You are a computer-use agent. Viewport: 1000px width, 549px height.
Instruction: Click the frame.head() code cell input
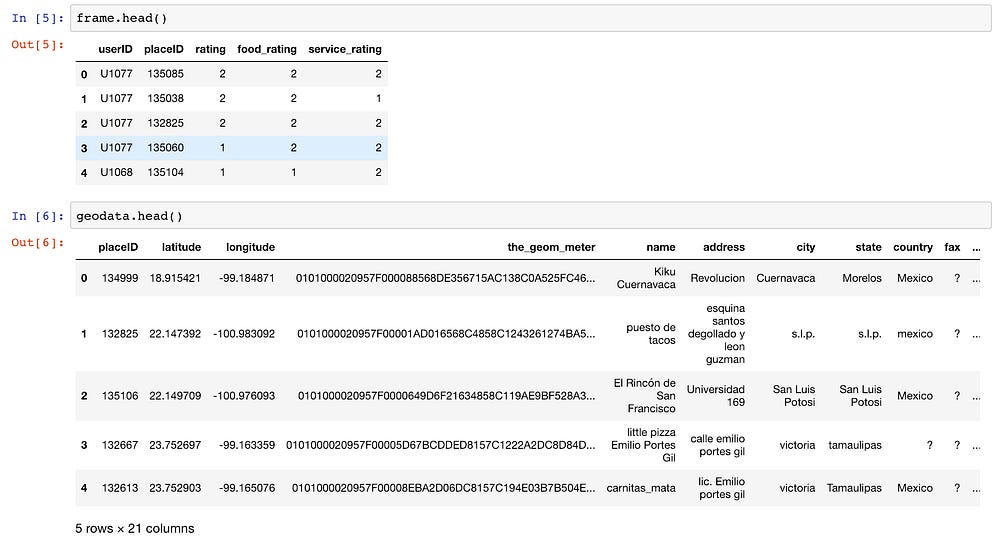tap(531, 18)
